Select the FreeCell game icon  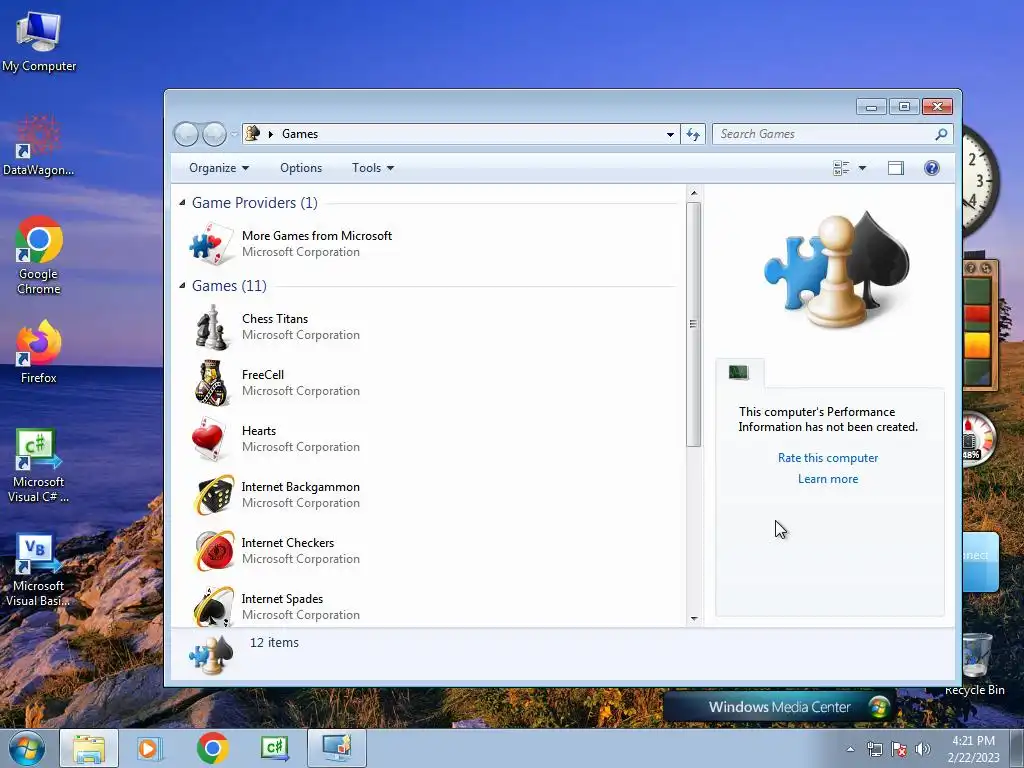tap(212, 383)
